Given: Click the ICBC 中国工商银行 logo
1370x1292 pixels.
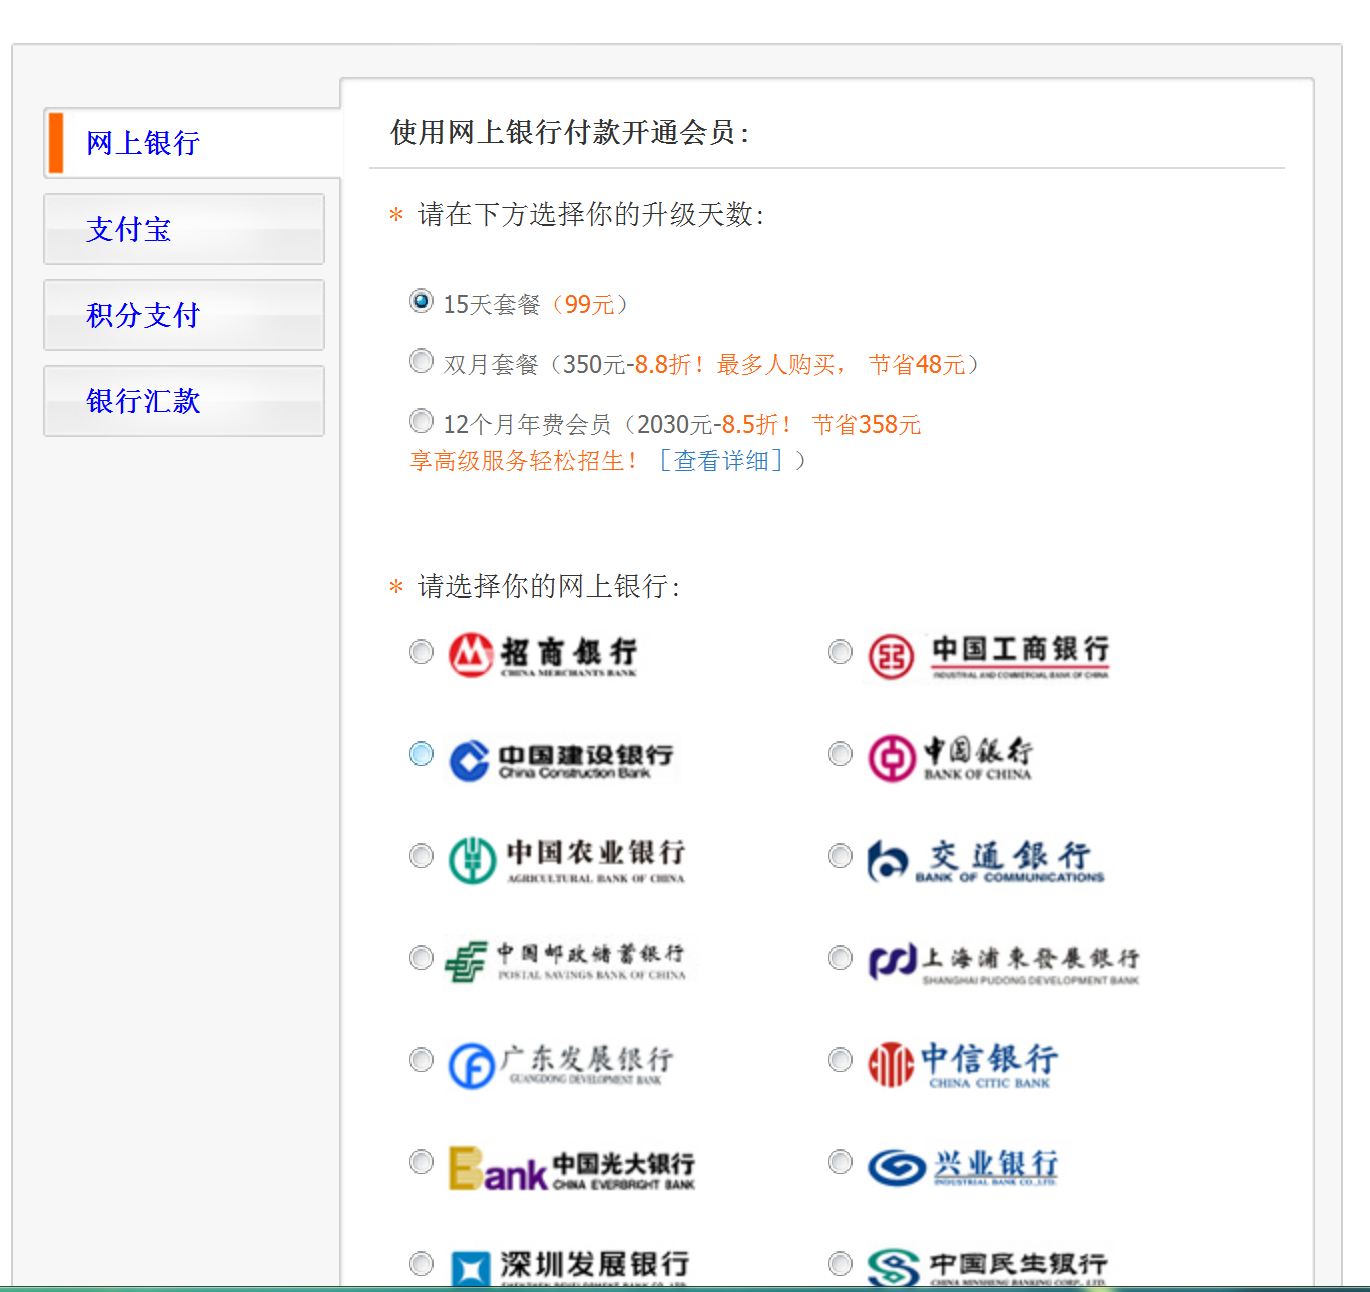Looking at the screenshot, I should pos(989,656).
